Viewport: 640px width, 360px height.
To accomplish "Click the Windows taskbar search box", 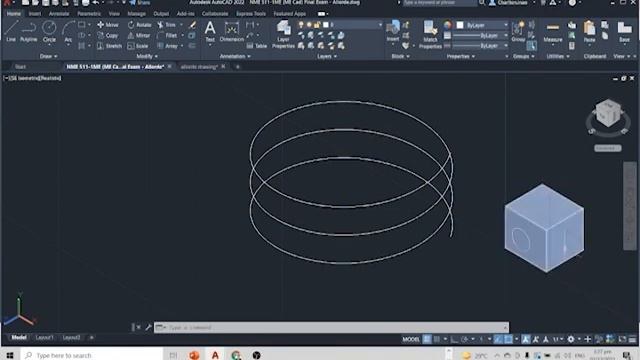I will pos(92,355).
